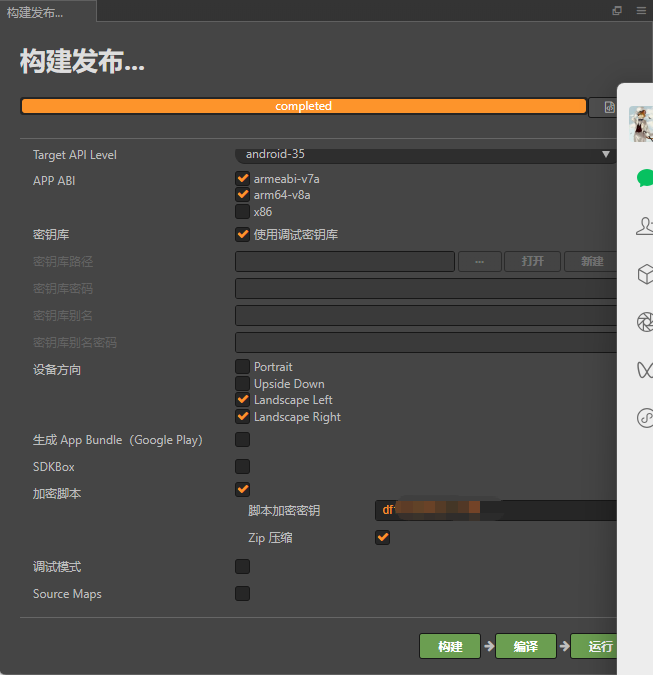
Task: Click the WeChat profile avatar
Action: pos(641,124)
